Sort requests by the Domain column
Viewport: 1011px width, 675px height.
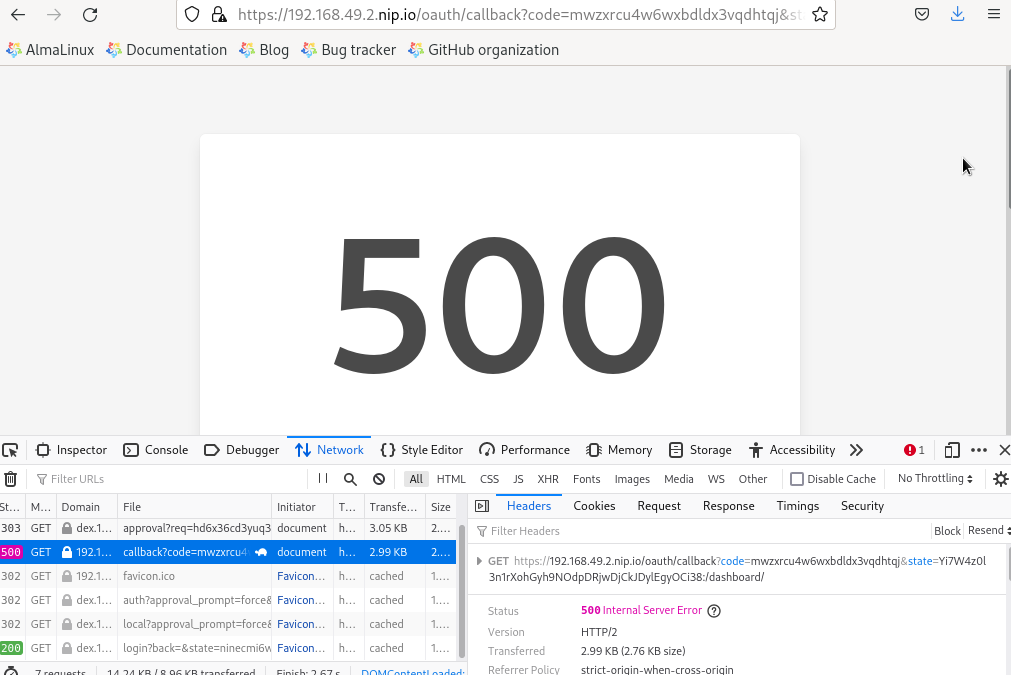[x=86, y=507]
